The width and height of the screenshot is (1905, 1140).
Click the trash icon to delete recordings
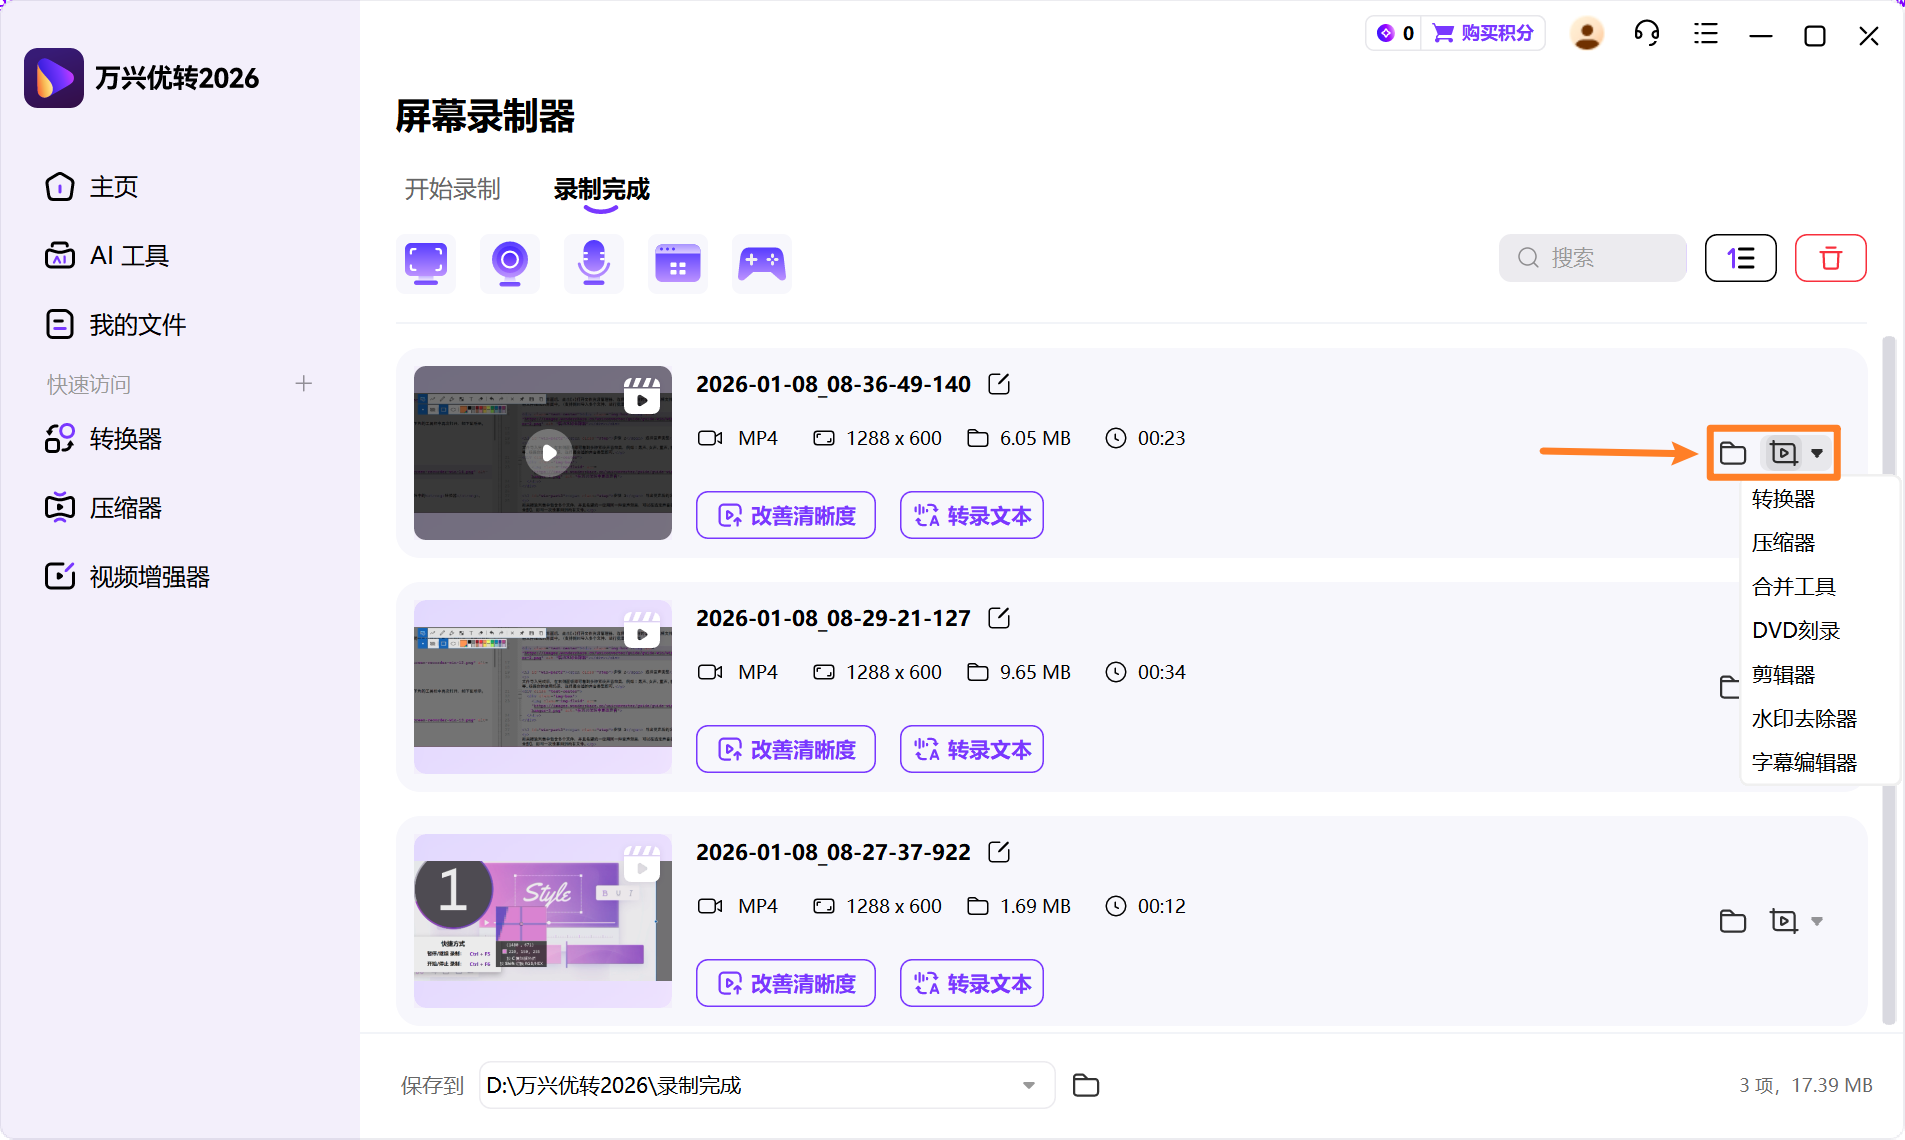click(x=1830, y=257)
